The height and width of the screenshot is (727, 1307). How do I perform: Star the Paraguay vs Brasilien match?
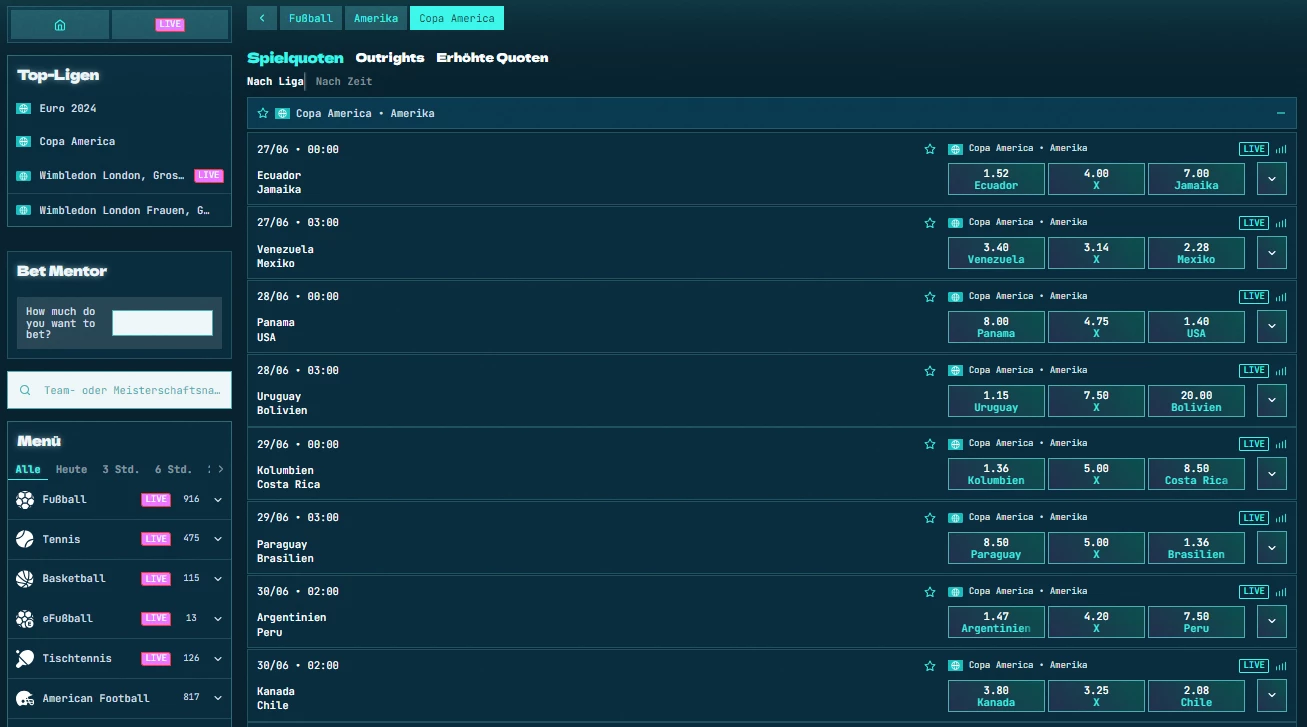930,518
